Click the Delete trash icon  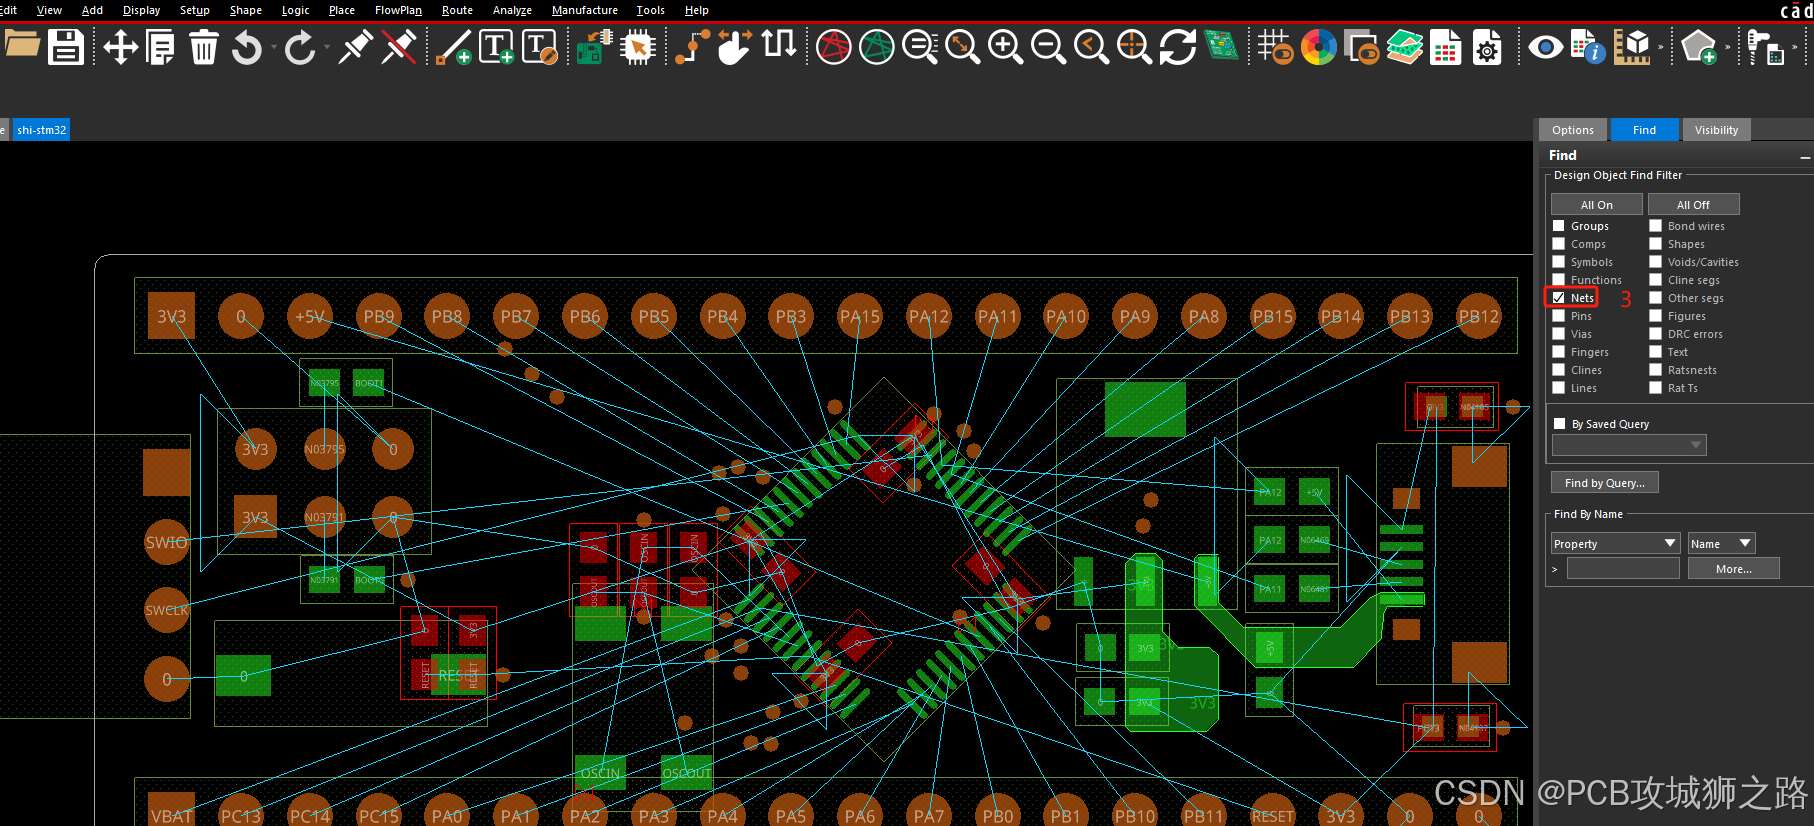coord(204,47)
